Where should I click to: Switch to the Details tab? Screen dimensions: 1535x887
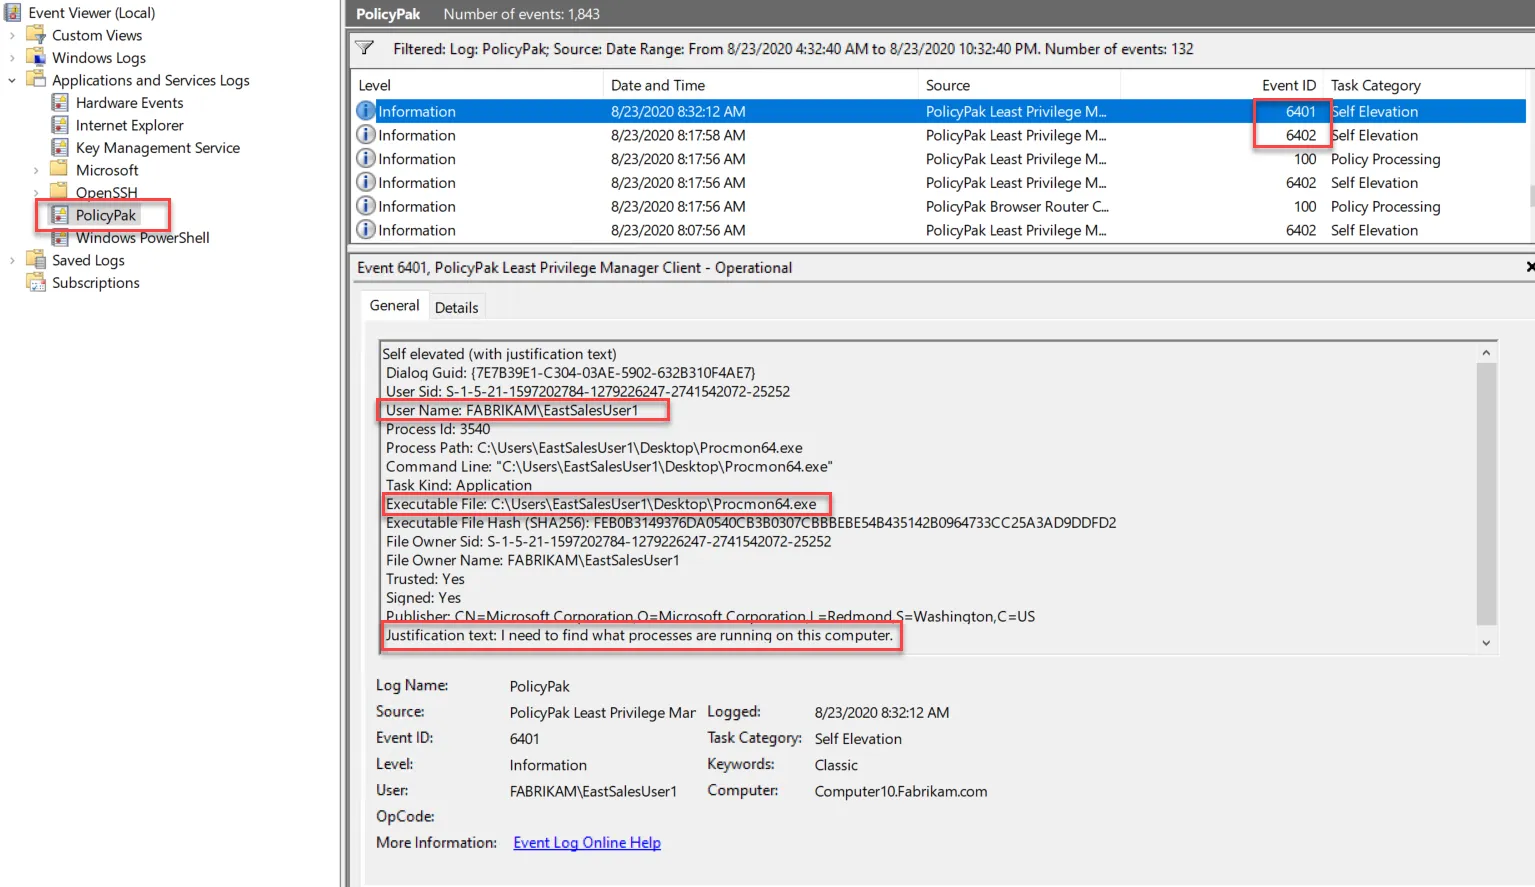click(x=456, y=308)
